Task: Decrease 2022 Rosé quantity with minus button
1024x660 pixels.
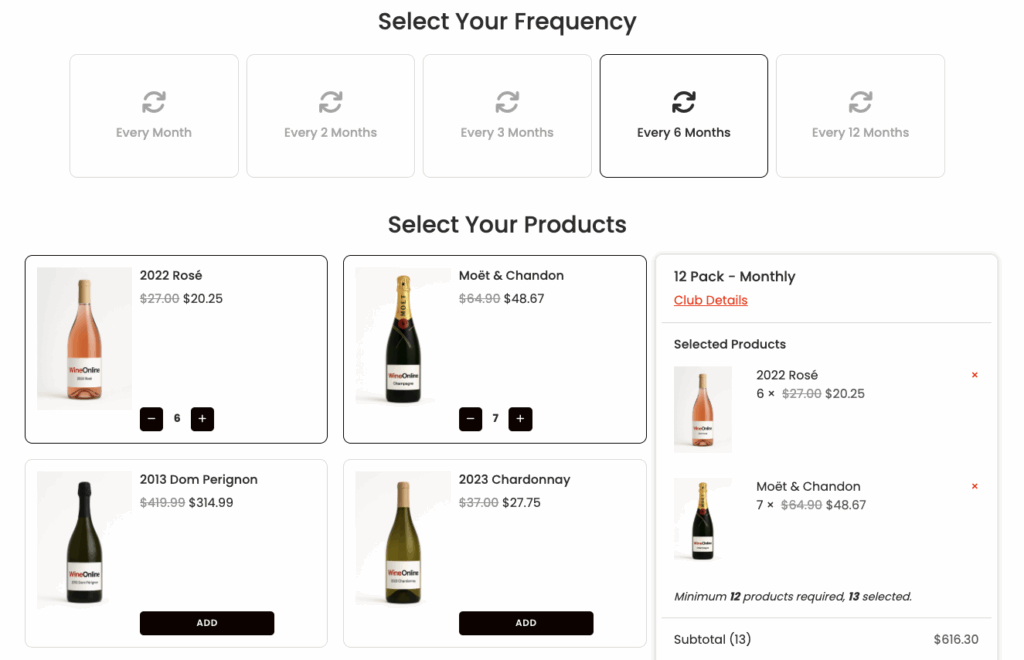Action: (152, 419)
